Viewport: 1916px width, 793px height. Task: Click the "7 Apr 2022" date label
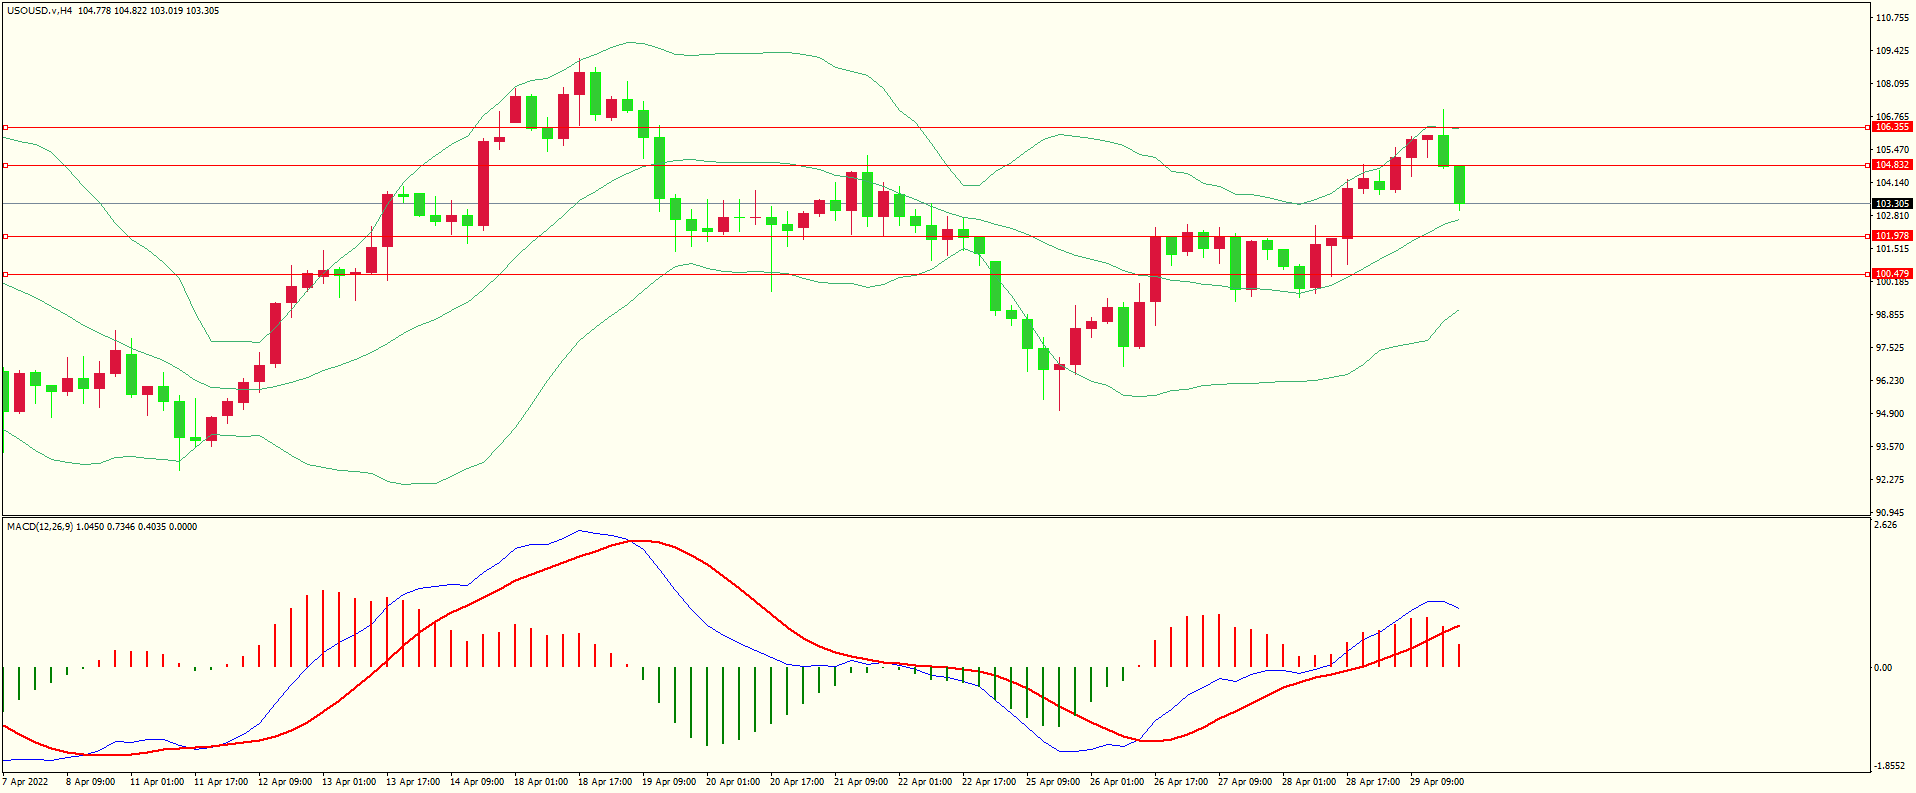[x=26, y=782]
